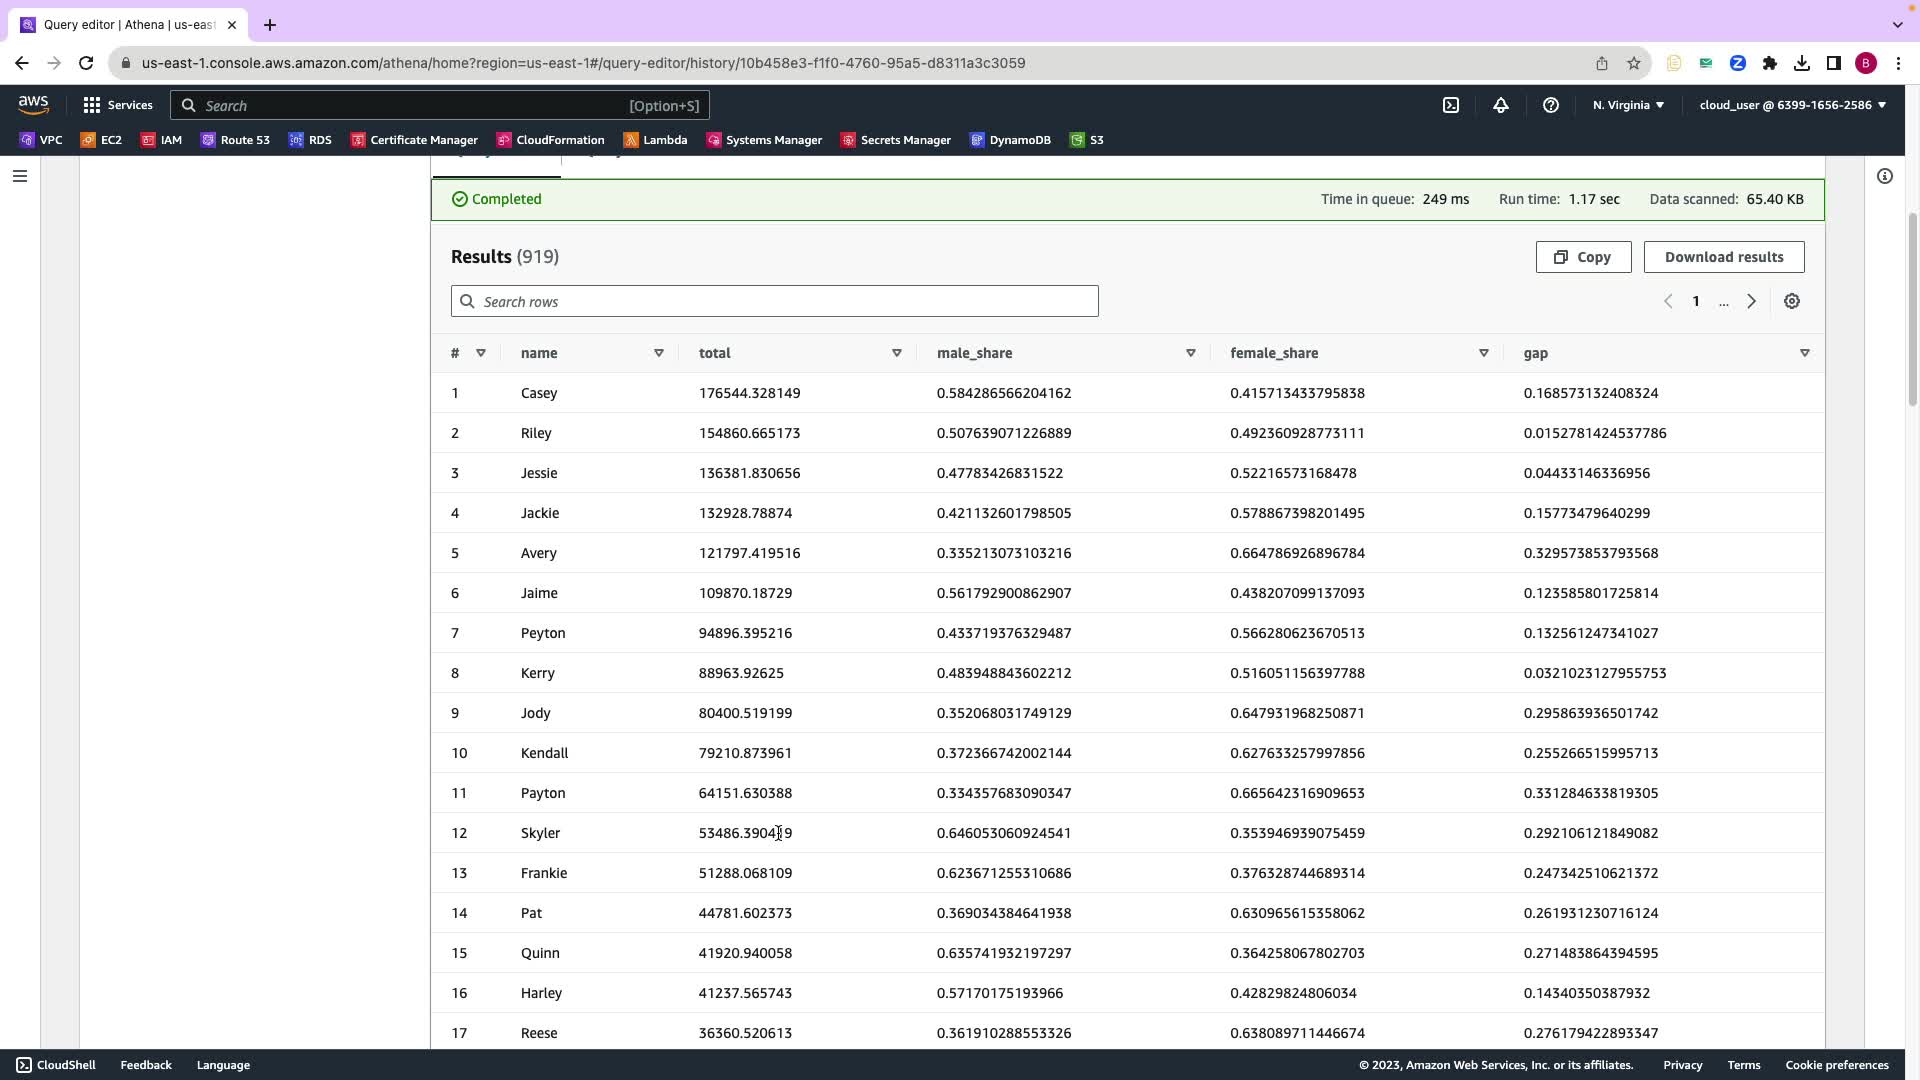Go to next results page arrow

tap(1751, 301)
